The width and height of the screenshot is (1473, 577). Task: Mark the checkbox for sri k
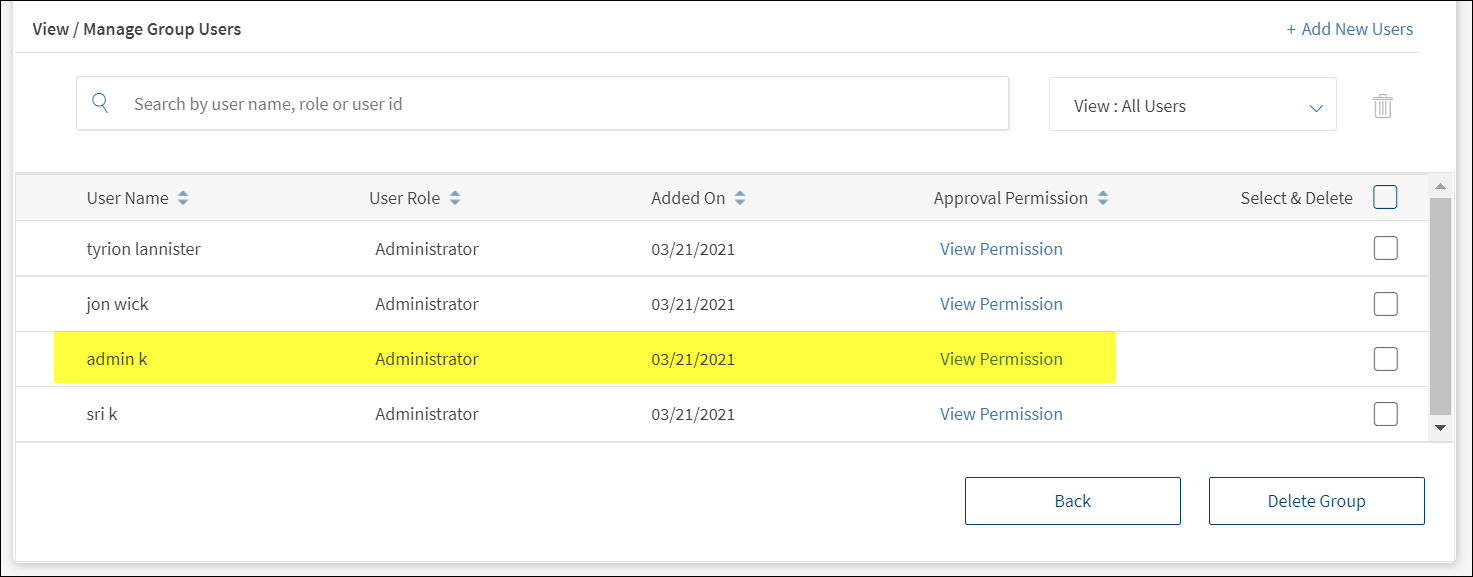1385,414
